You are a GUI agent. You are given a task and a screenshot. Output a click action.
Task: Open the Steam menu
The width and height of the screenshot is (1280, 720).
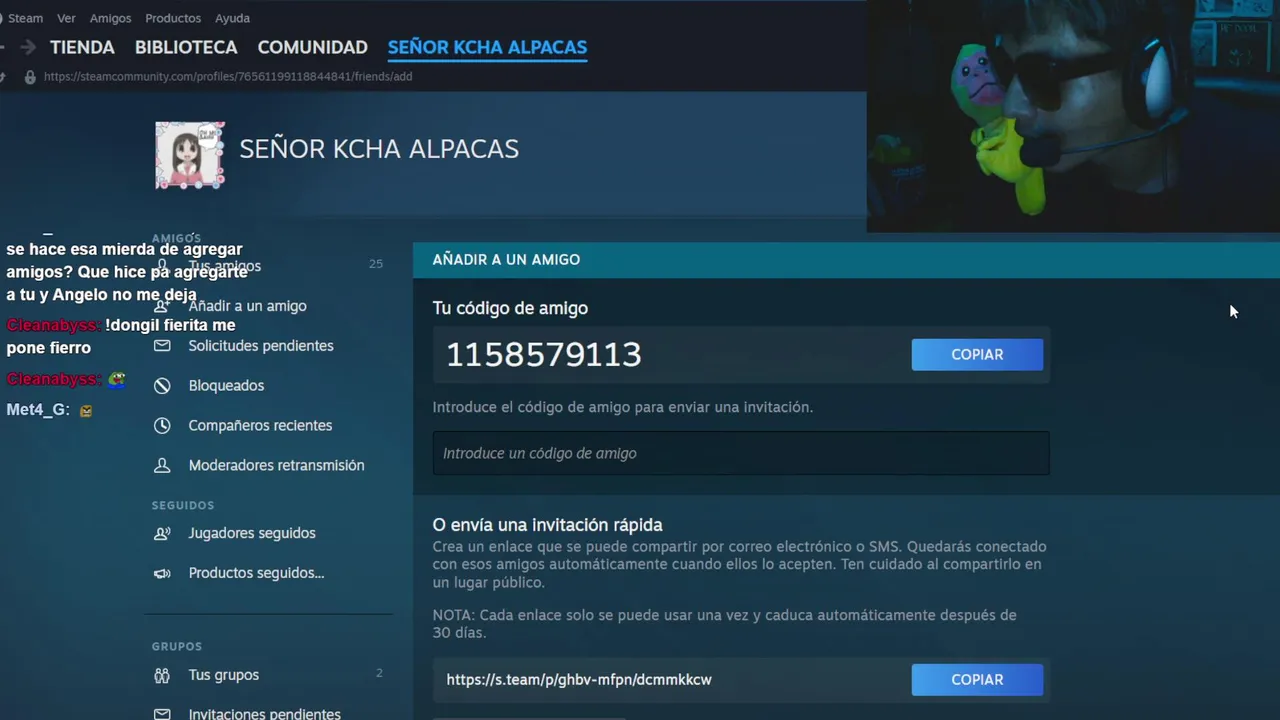coord(26,18)
